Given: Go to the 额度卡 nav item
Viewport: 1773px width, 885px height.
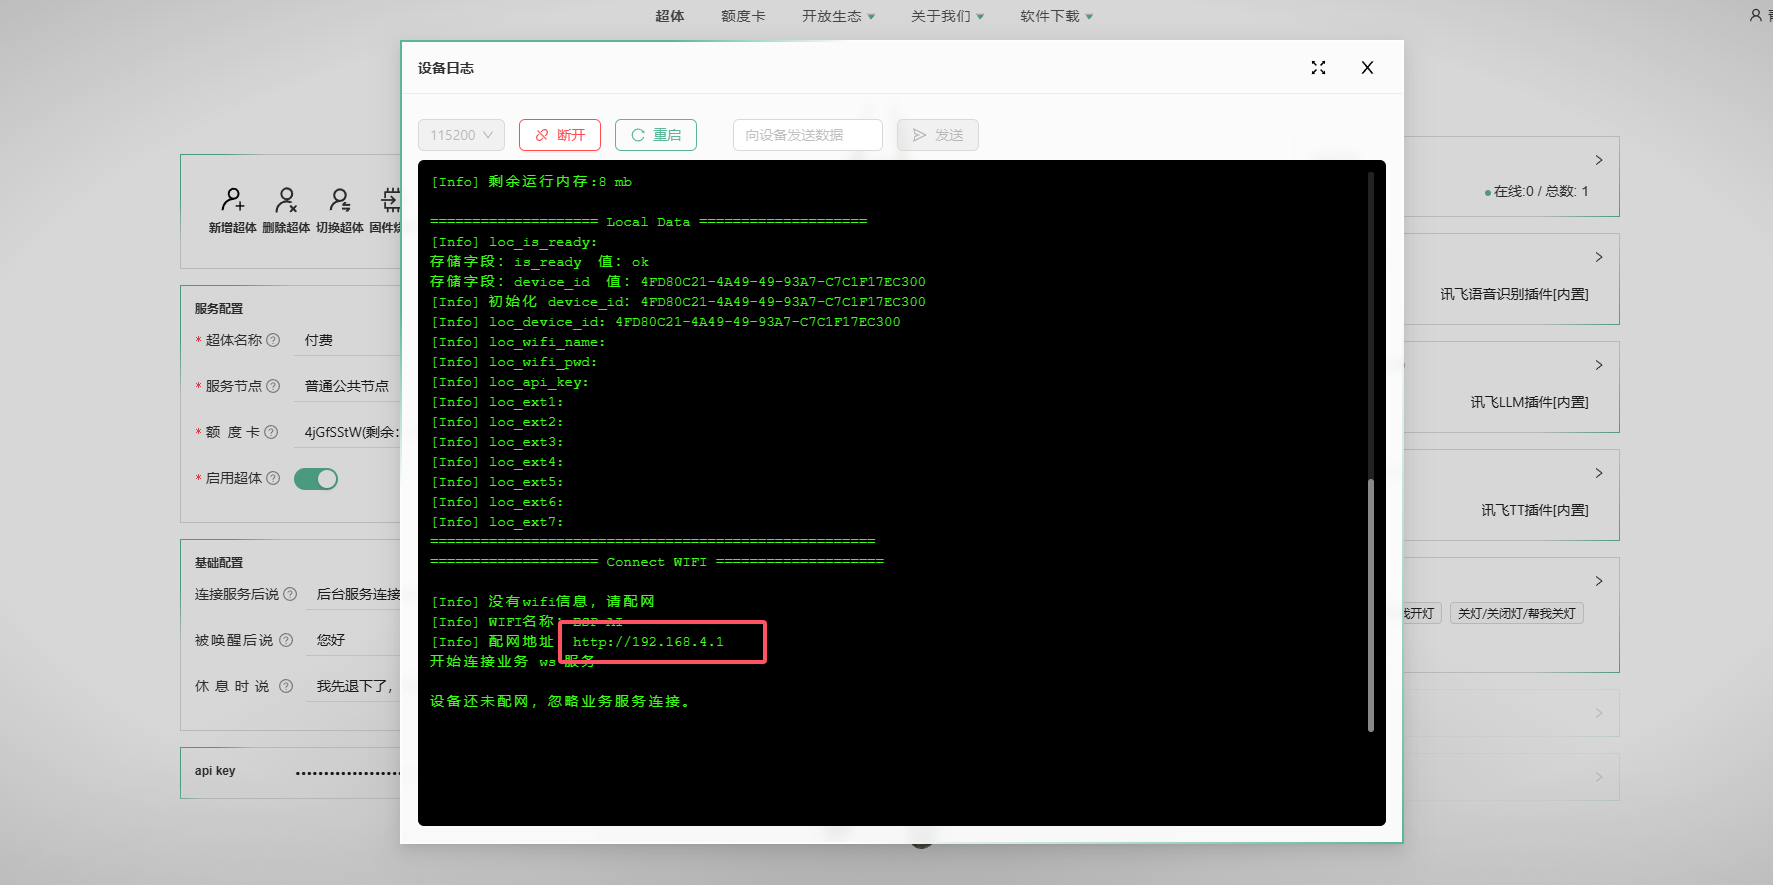Looking at the screenshot, I should point(743,16).
